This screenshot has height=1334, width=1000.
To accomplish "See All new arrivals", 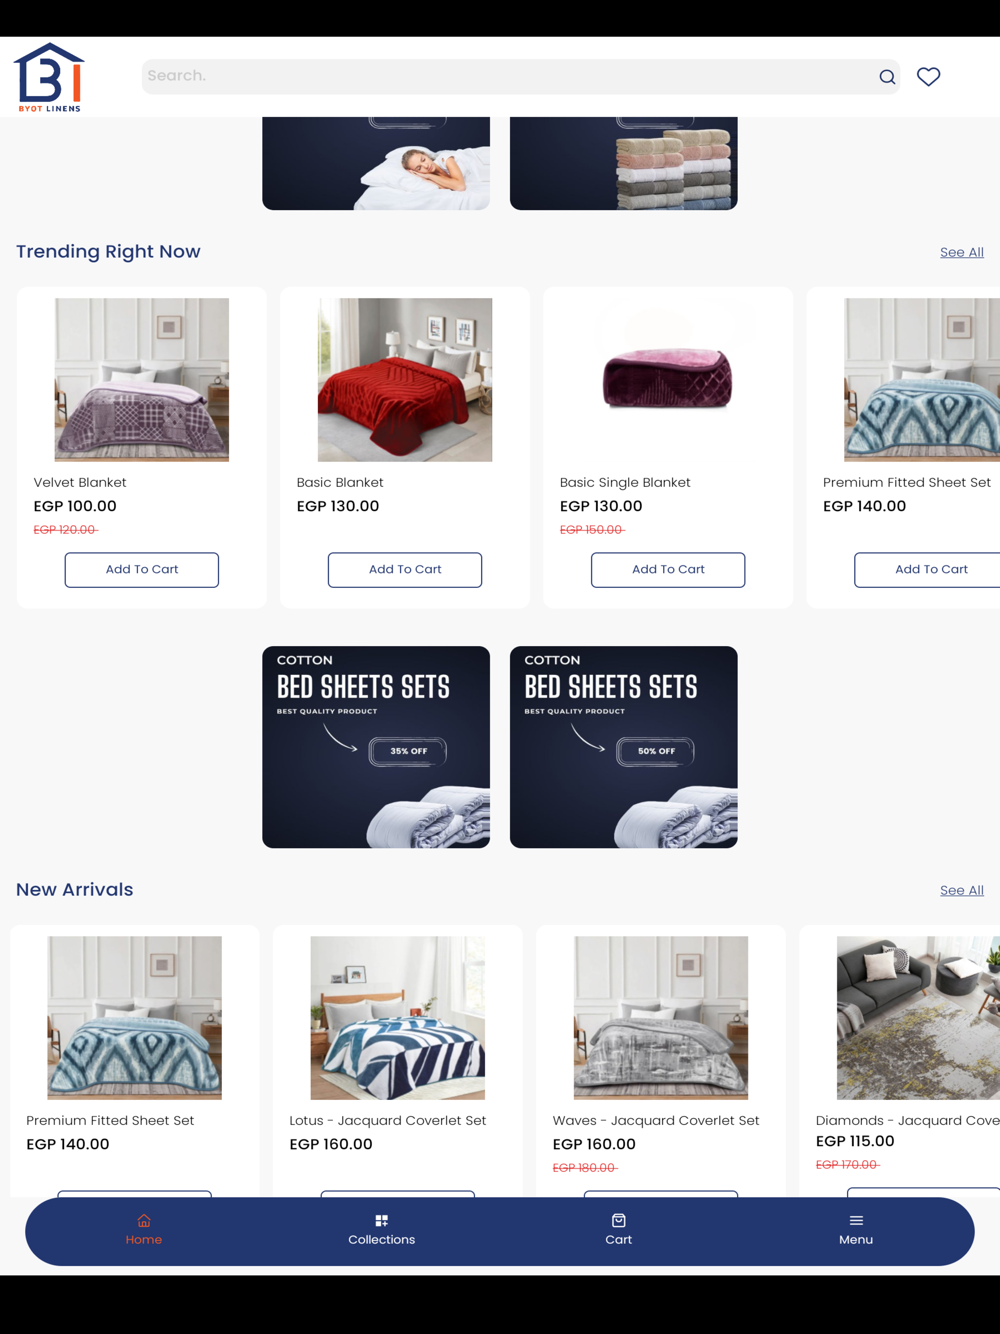I will click(962, 890).
